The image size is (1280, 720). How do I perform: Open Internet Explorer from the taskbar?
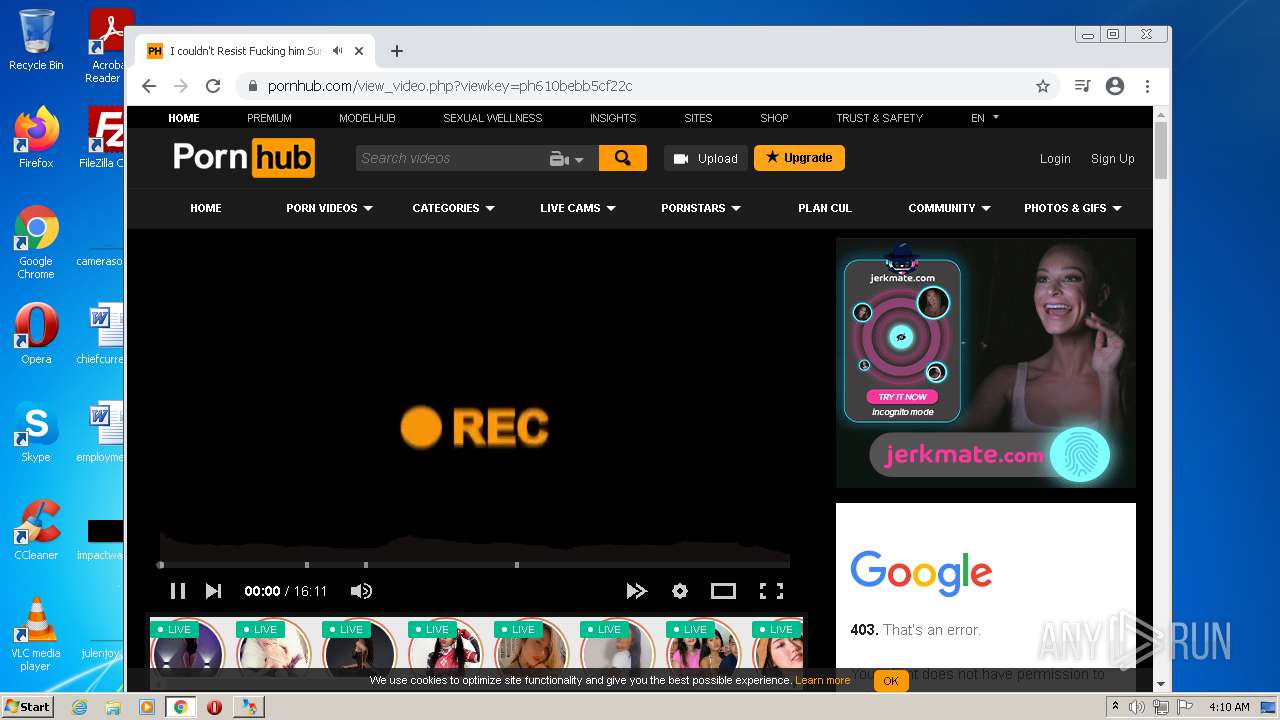79,707
